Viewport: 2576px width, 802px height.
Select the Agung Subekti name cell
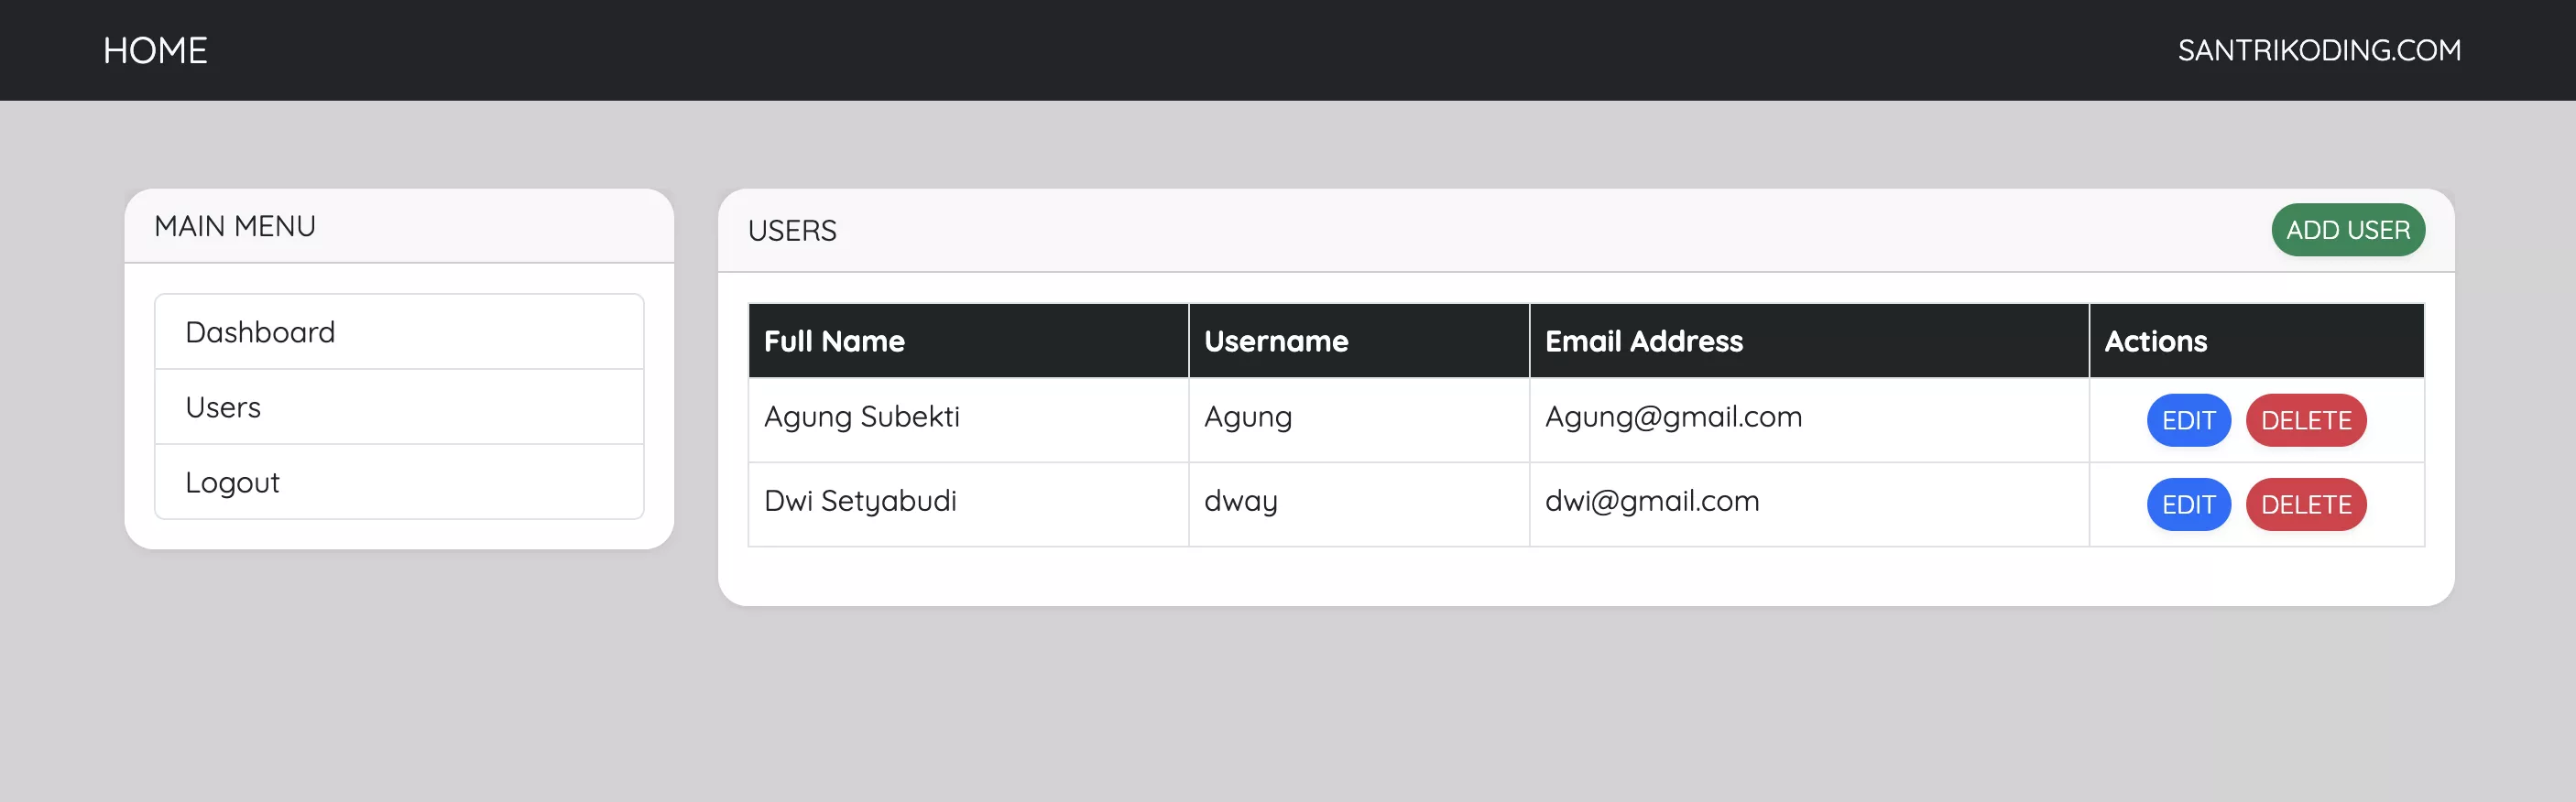[968, 420]
